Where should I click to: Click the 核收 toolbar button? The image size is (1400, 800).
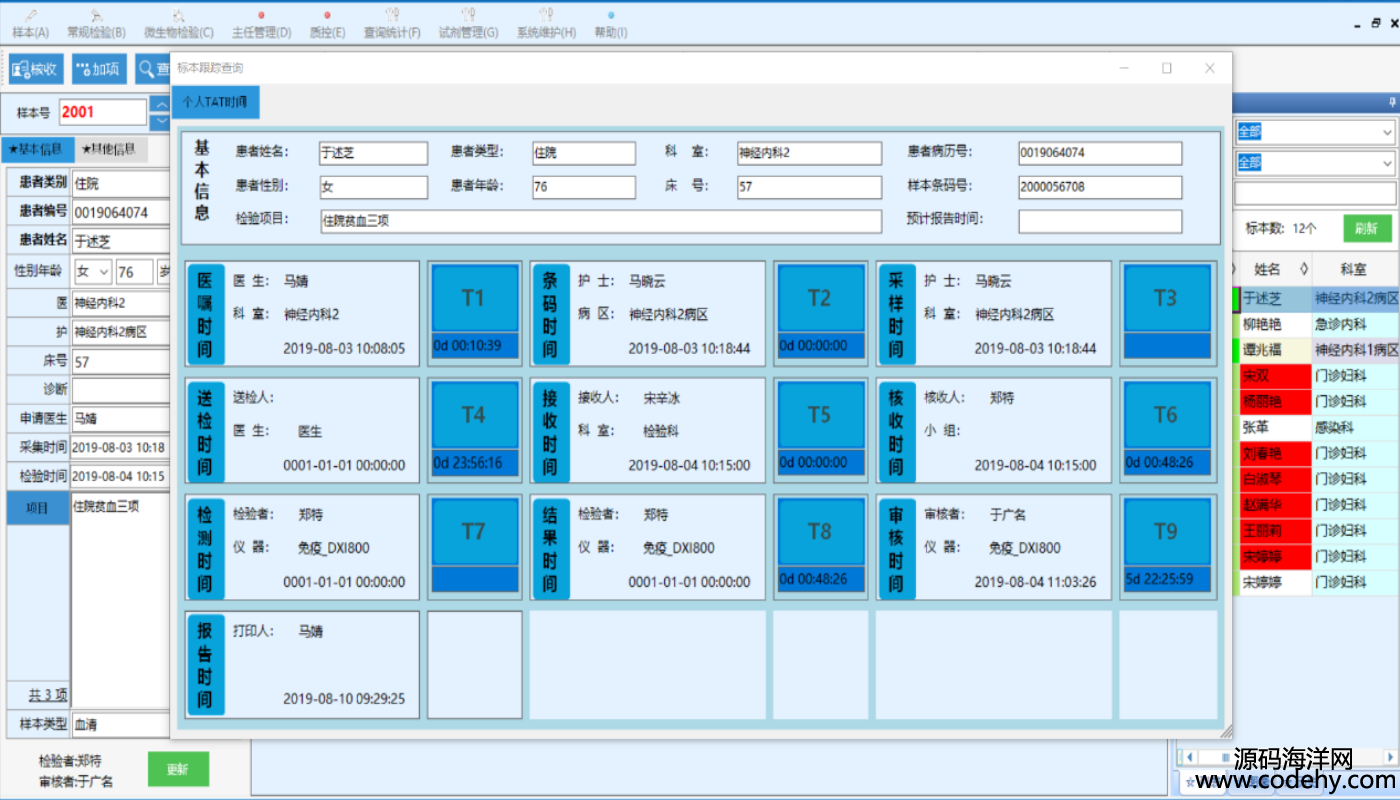[x=37, y=69]
